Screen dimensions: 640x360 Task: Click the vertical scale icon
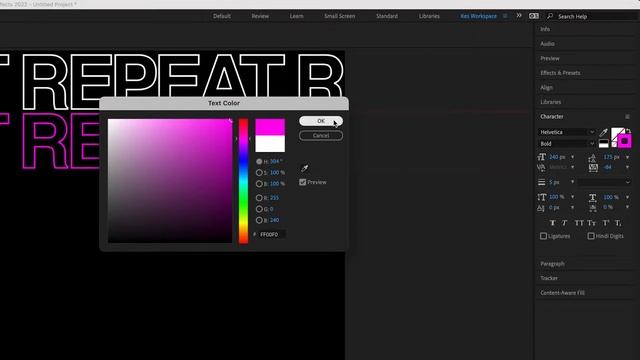pos(542,197)
